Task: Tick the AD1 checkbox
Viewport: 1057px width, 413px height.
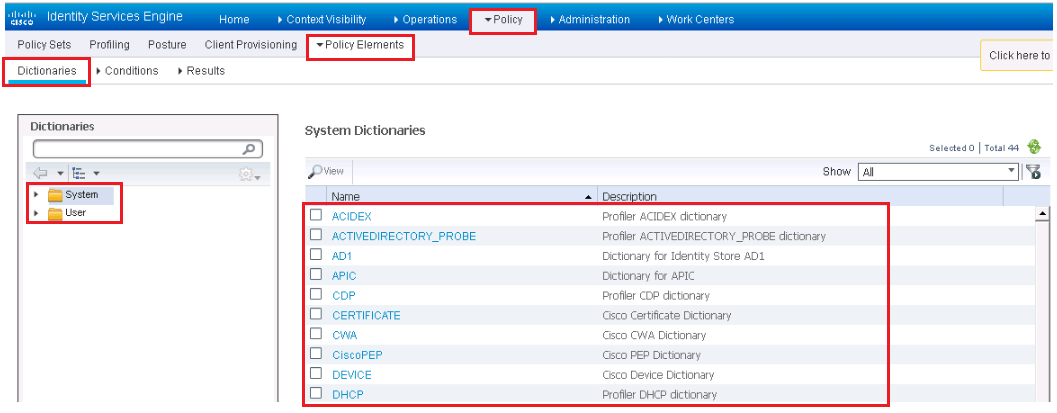Action: point(315,255)
